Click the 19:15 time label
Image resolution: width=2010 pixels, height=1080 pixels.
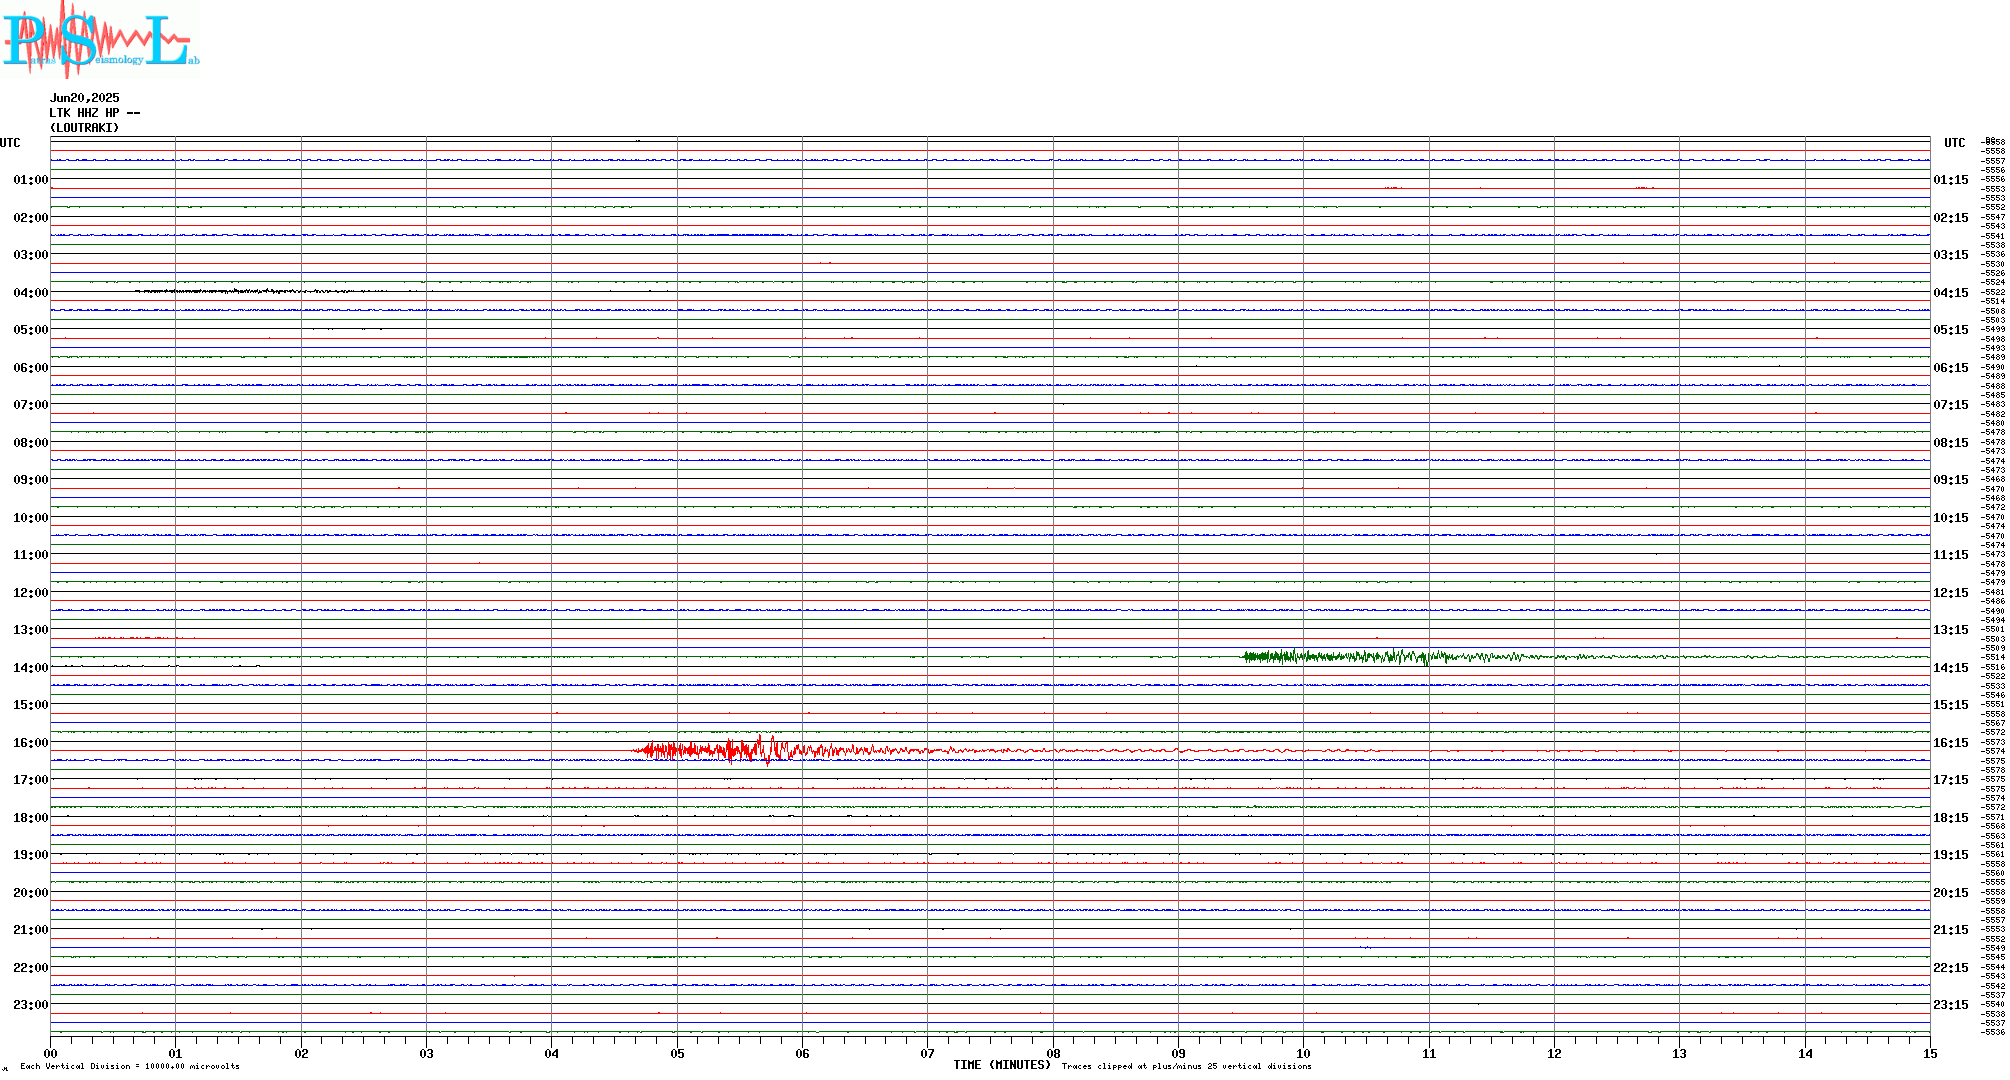(x=1951, y=855)
